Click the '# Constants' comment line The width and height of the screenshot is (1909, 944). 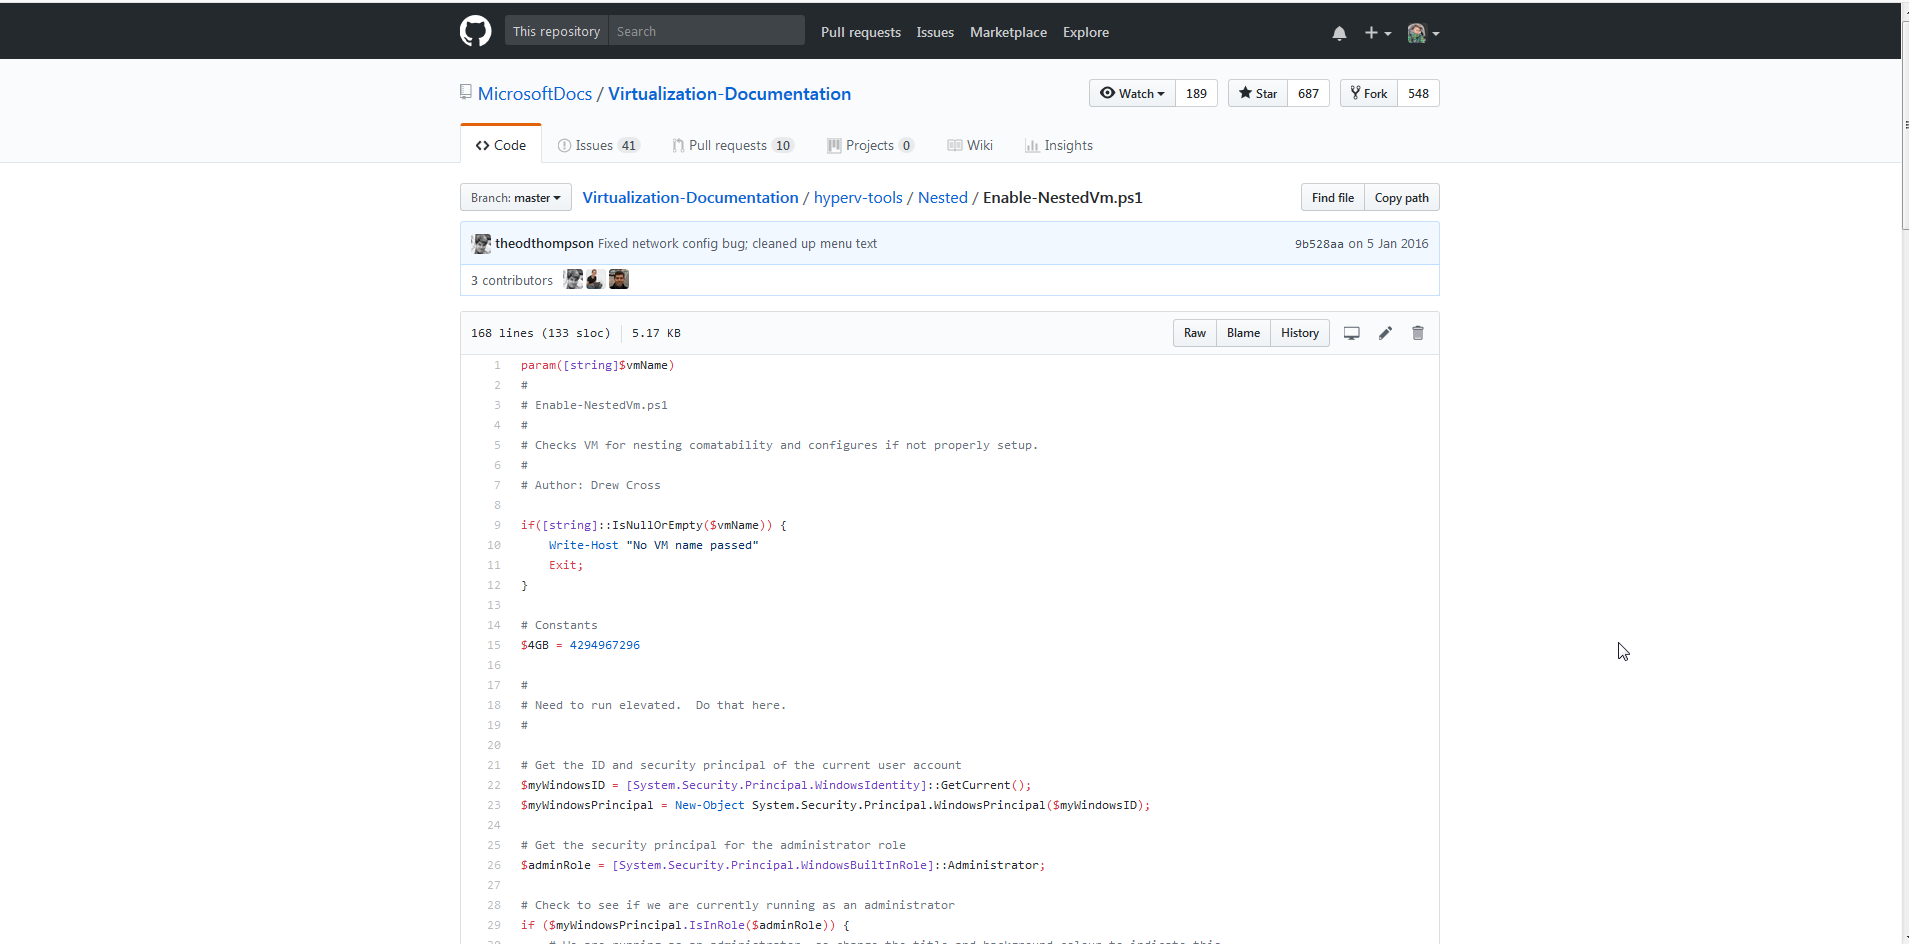559,625
